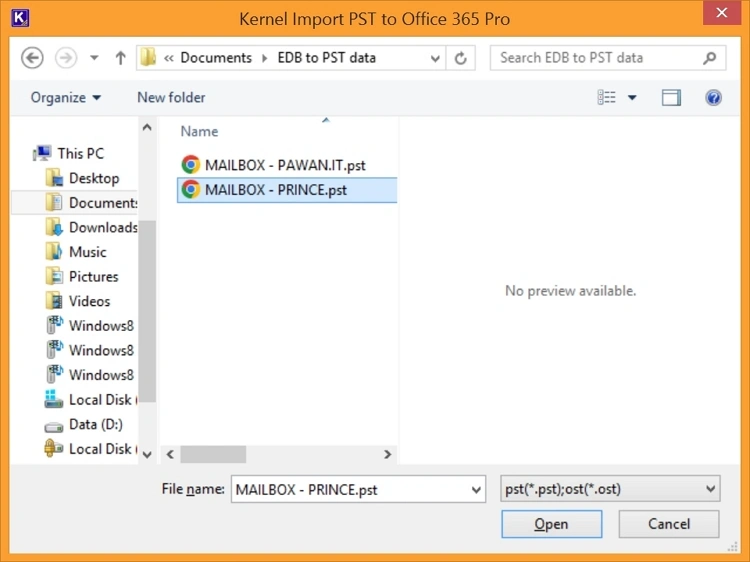Click the Desktop folder icon
This screenshot has height=562, width=750.
click(x=54, y=178)
